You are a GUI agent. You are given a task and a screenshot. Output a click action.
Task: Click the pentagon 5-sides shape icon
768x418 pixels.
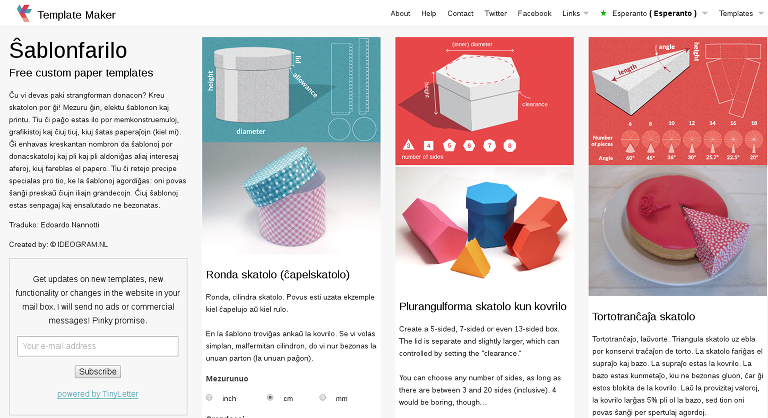[449, 145]
